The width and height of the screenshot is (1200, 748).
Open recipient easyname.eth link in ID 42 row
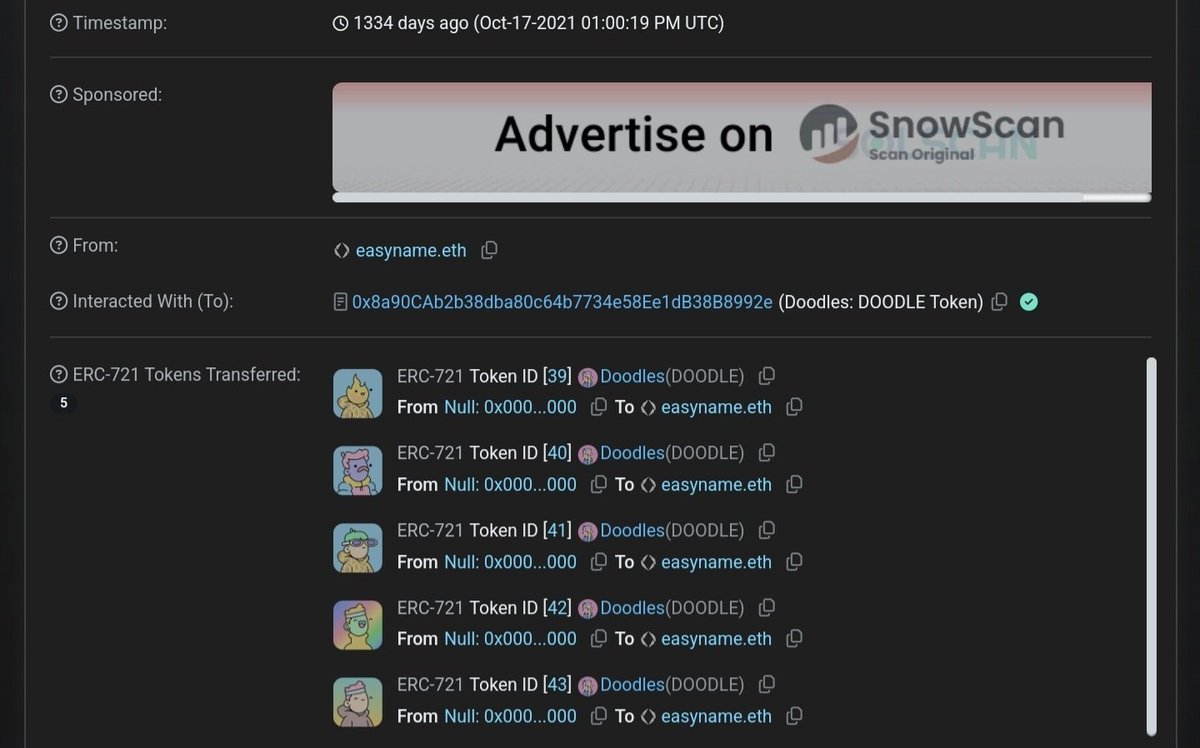[716, 638]
